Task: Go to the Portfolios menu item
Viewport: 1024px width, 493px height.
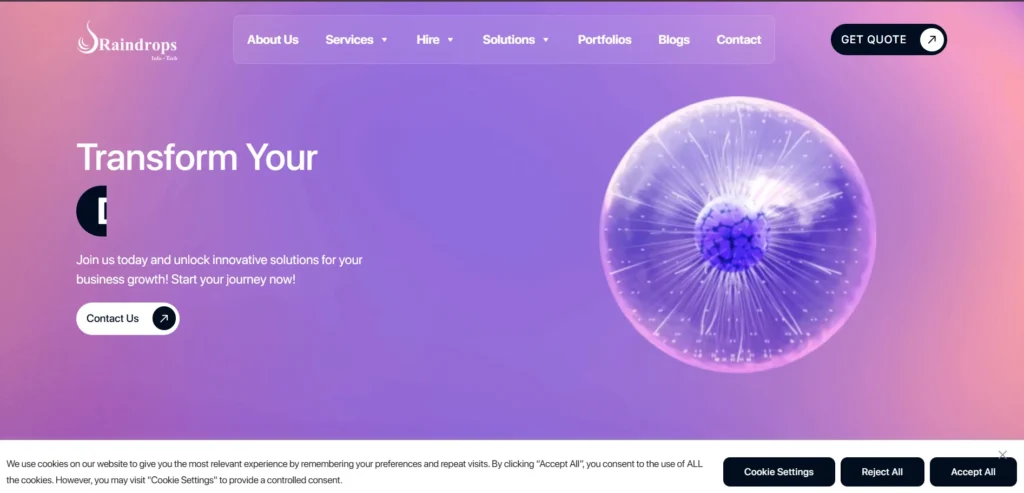Action: click(604, 40)
